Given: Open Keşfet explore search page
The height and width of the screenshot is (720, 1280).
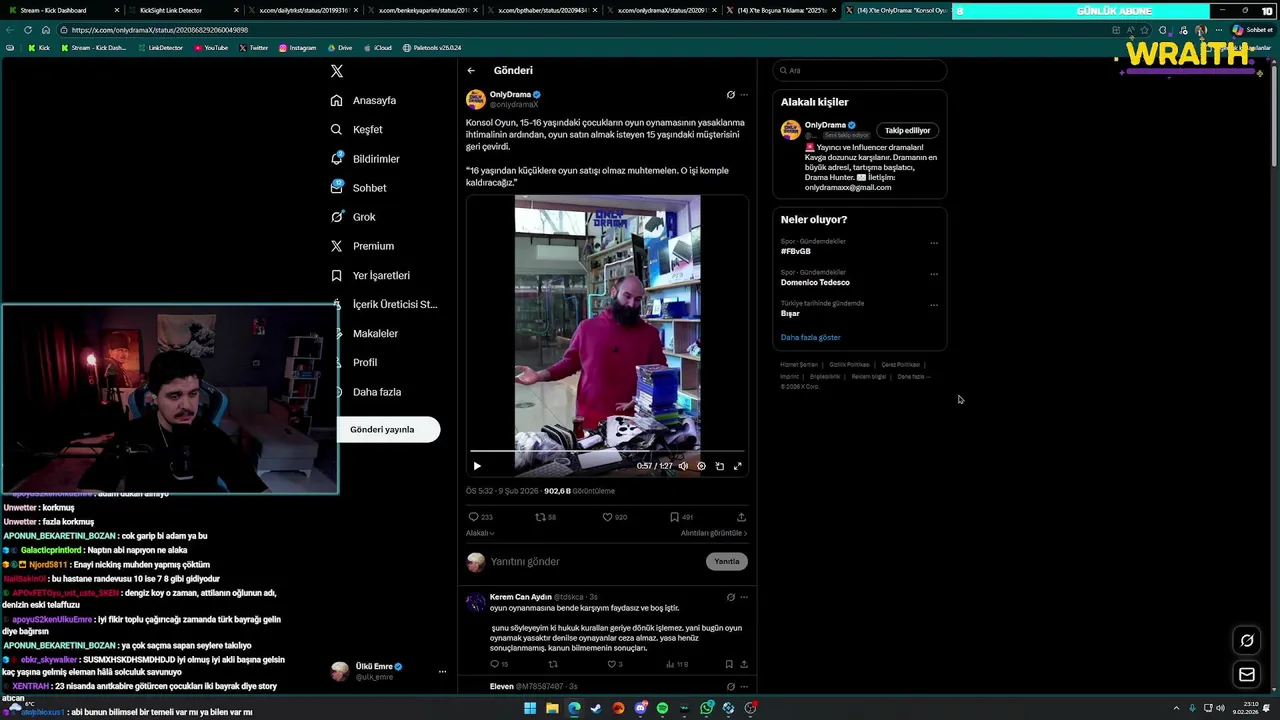Looking at the screenshot, I should [x=357, y=129].
